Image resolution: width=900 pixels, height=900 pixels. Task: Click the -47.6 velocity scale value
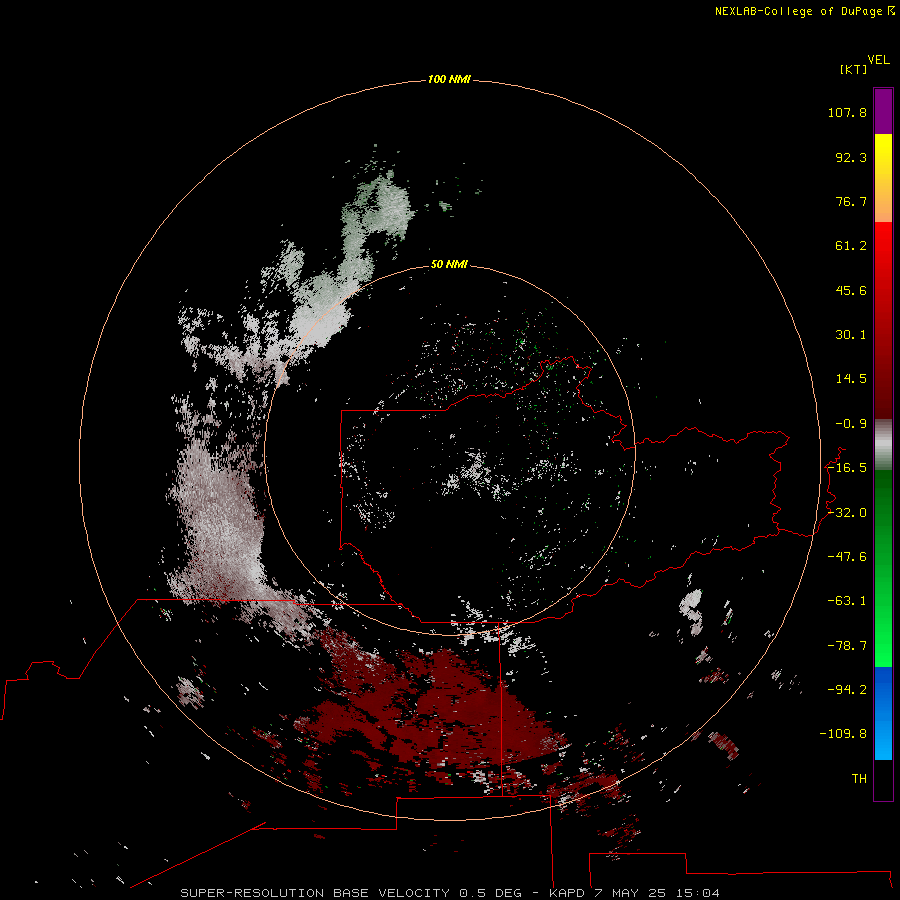coord(847,557)
